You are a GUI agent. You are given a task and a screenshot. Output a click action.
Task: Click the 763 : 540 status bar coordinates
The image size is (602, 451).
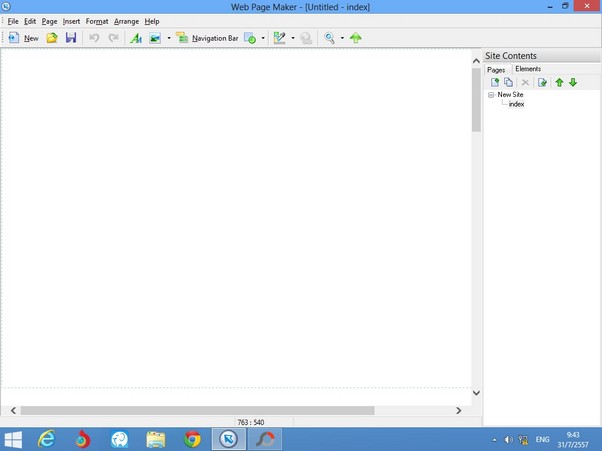click(251, 422)
